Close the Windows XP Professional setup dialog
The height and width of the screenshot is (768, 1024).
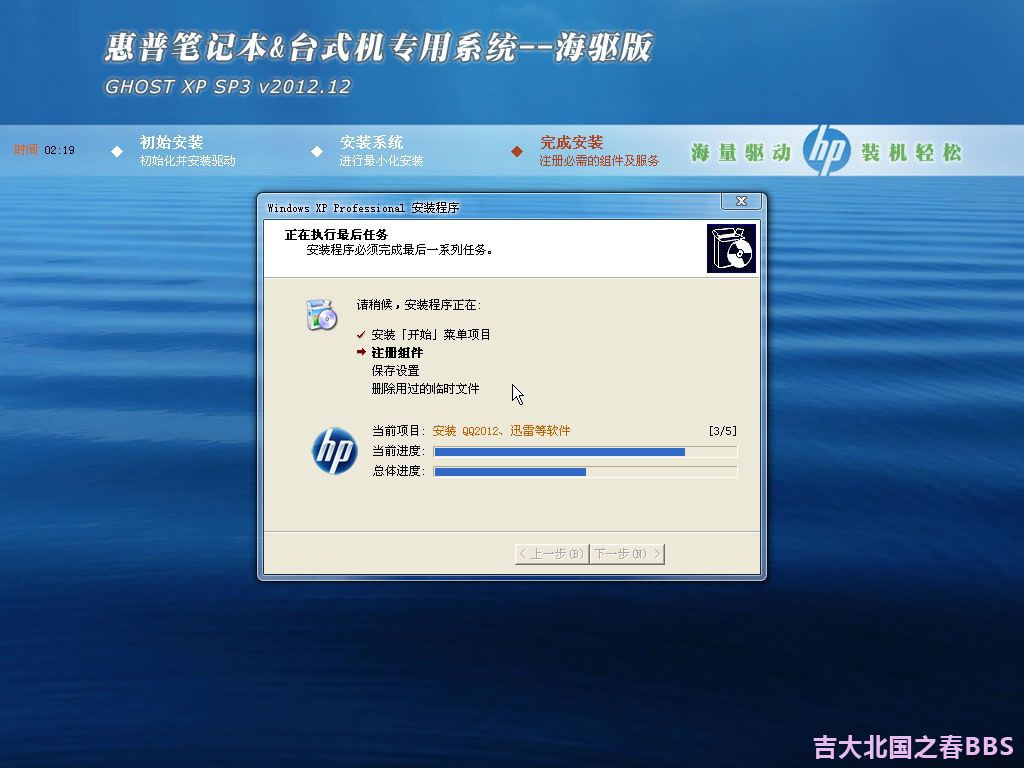click(x=741, y=201)
